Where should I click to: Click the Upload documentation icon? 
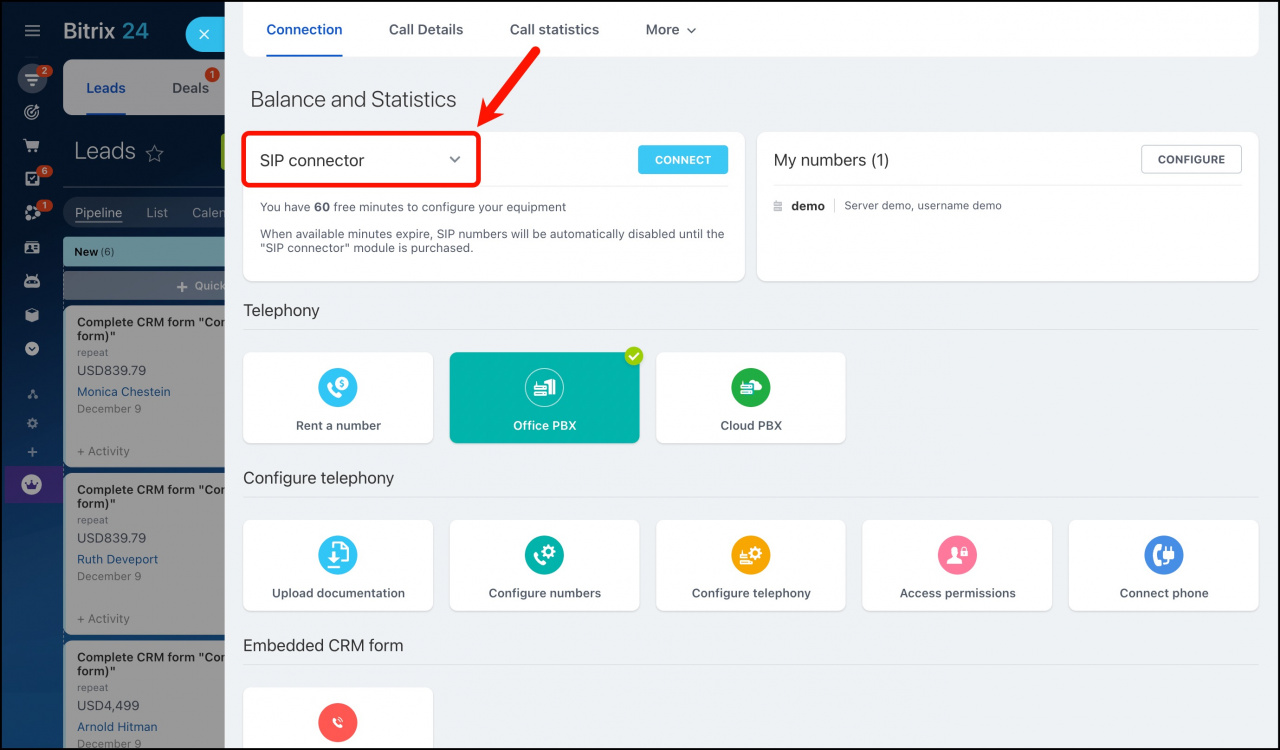tap(338, 554)
